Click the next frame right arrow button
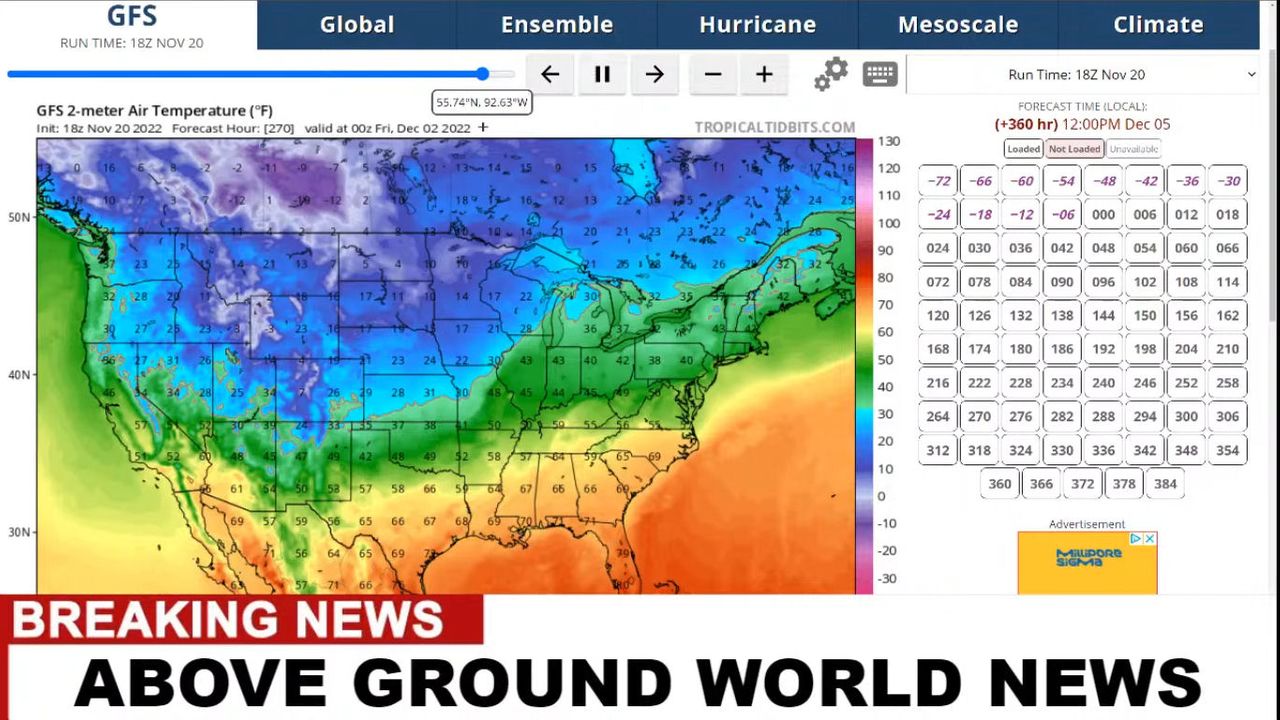 pos(654,75)
